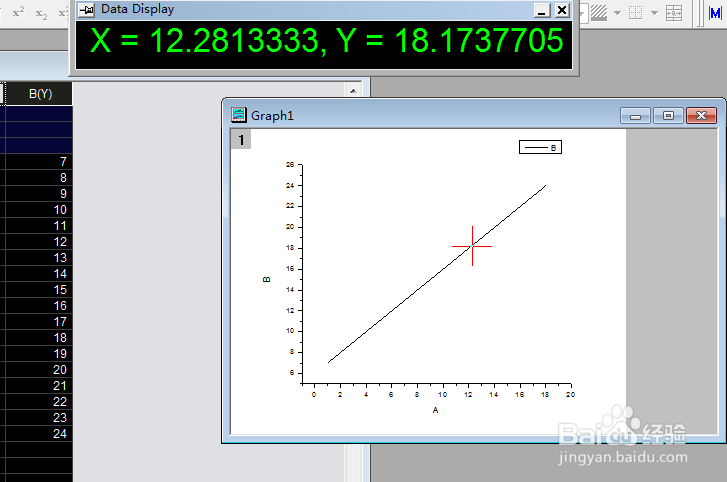Click the red crosshair data reader cursor

[472, 246]
